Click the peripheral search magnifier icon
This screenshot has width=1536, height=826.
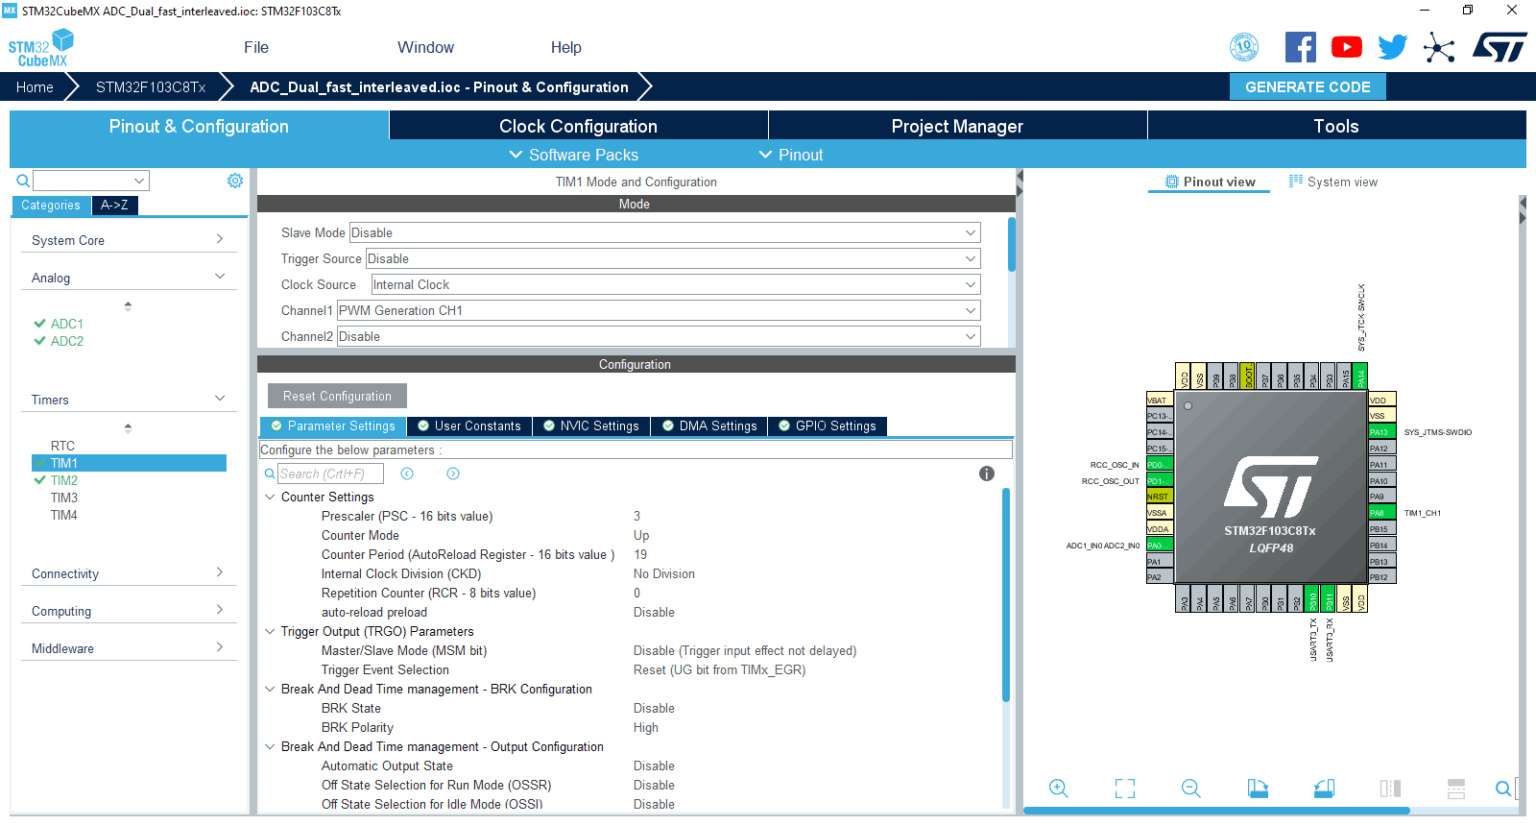(22, 181)
